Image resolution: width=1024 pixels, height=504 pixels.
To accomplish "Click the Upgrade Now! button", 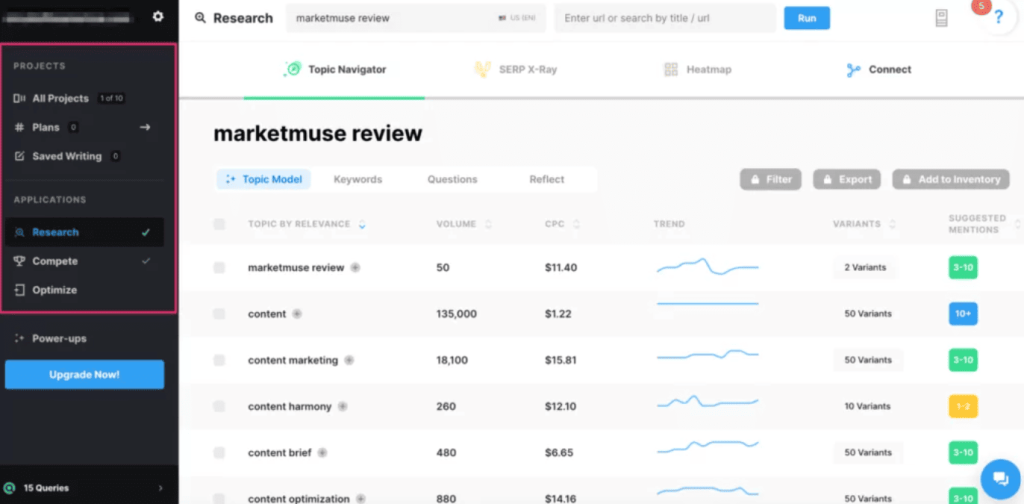I will click(84, 374).
